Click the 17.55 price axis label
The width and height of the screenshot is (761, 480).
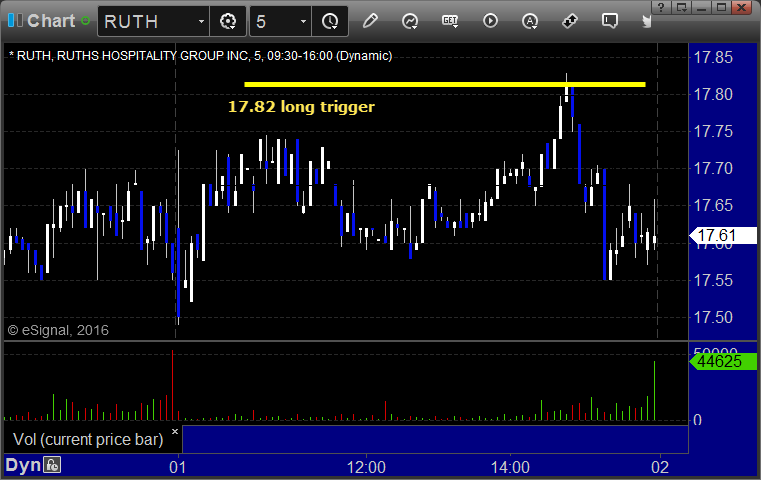[x=713, y=280]
